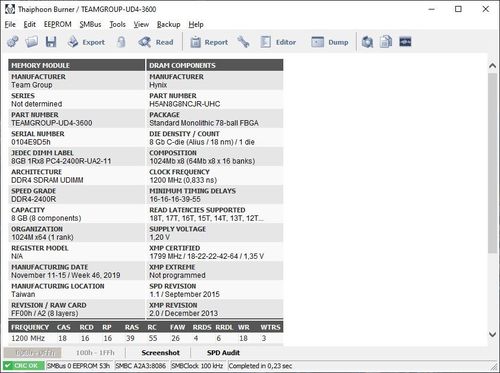500x373 pixels.
Task: Open the Backup menu
Action: point(168,24)
